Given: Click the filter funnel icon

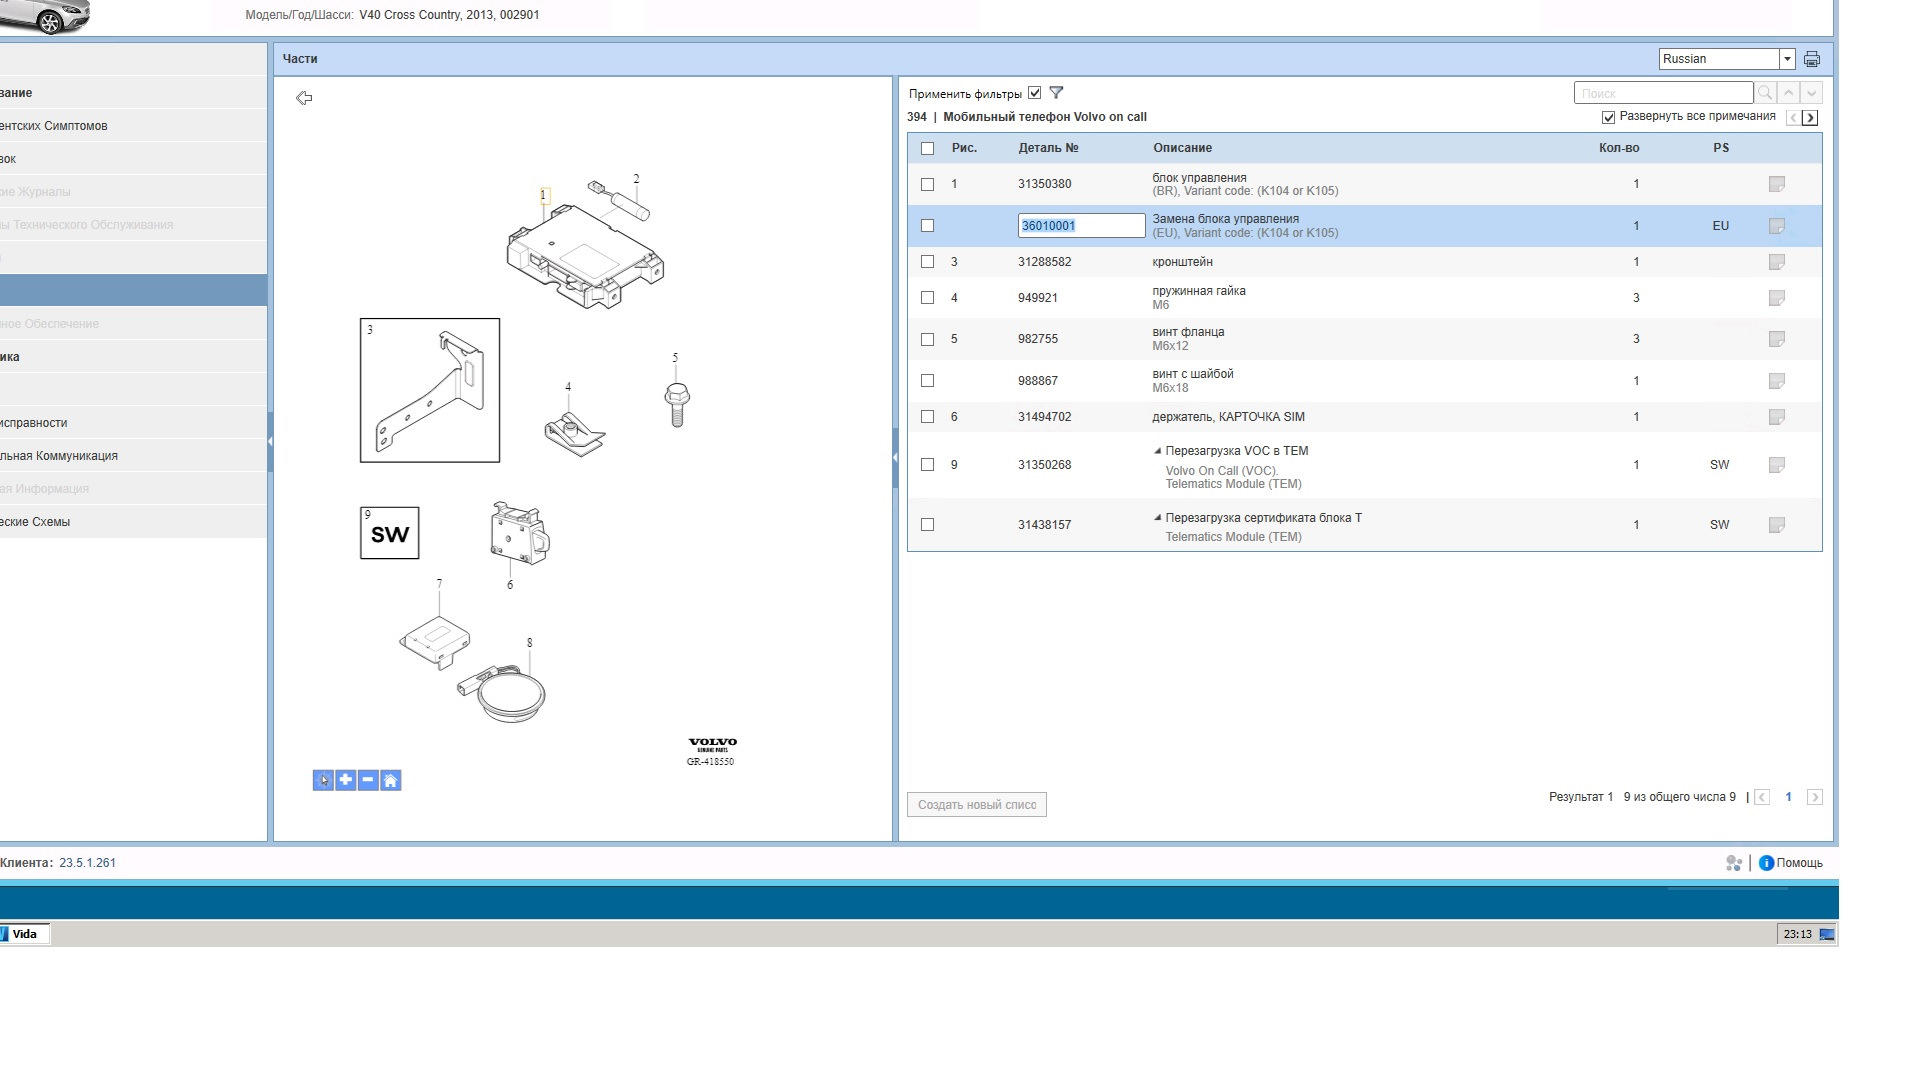Looking at the screenshot, I should coord(1056,93).
